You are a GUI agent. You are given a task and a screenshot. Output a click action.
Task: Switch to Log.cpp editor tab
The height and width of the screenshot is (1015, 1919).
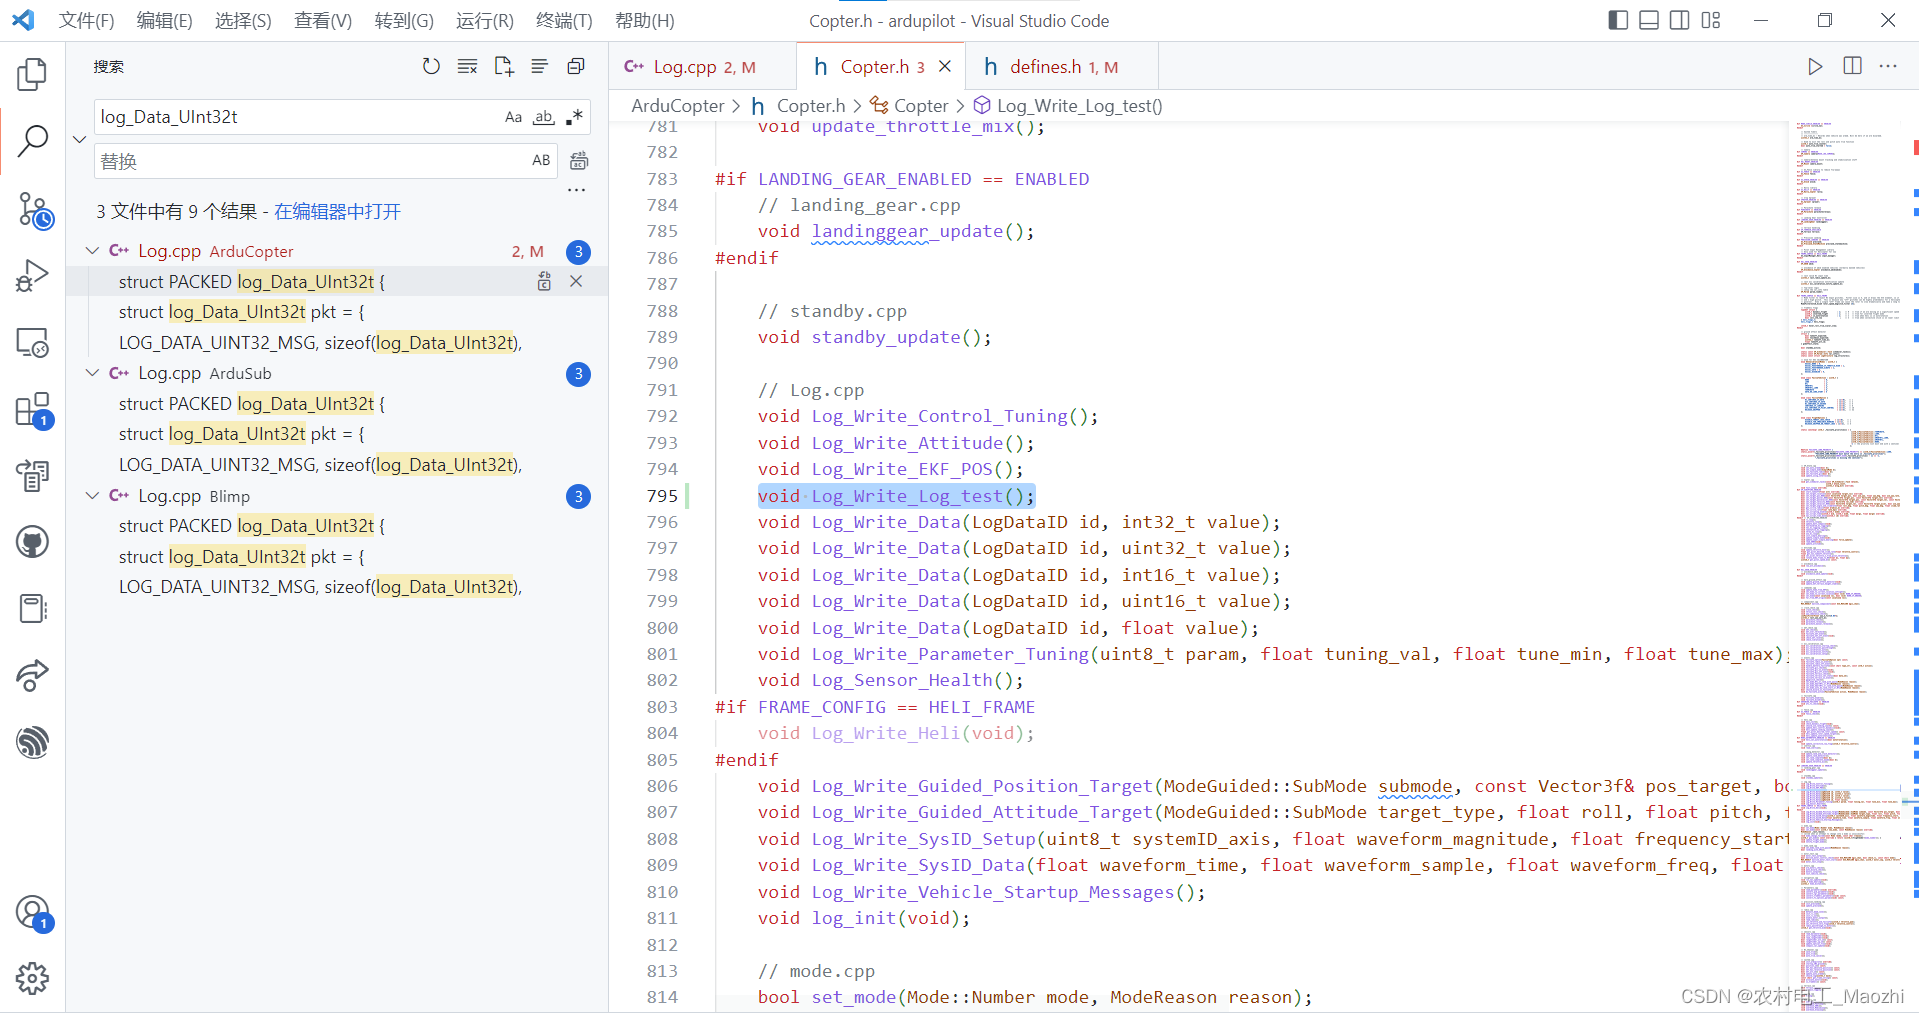(702, 67)
